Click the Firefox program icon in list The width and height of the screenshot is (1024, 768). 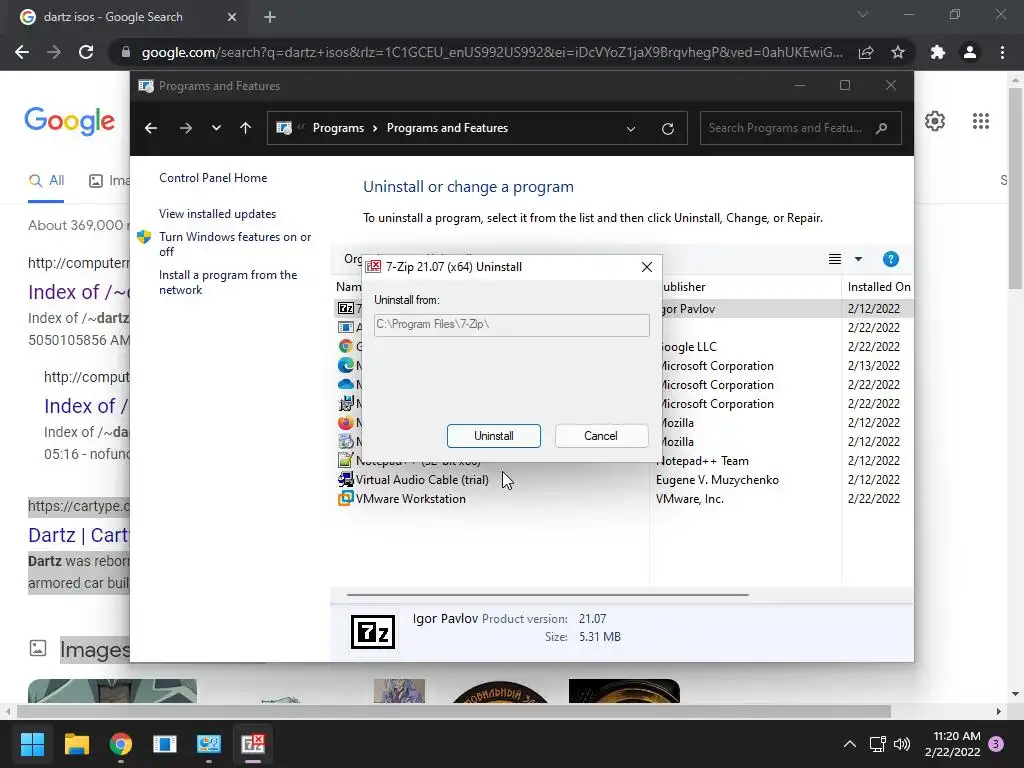[345, 423]
